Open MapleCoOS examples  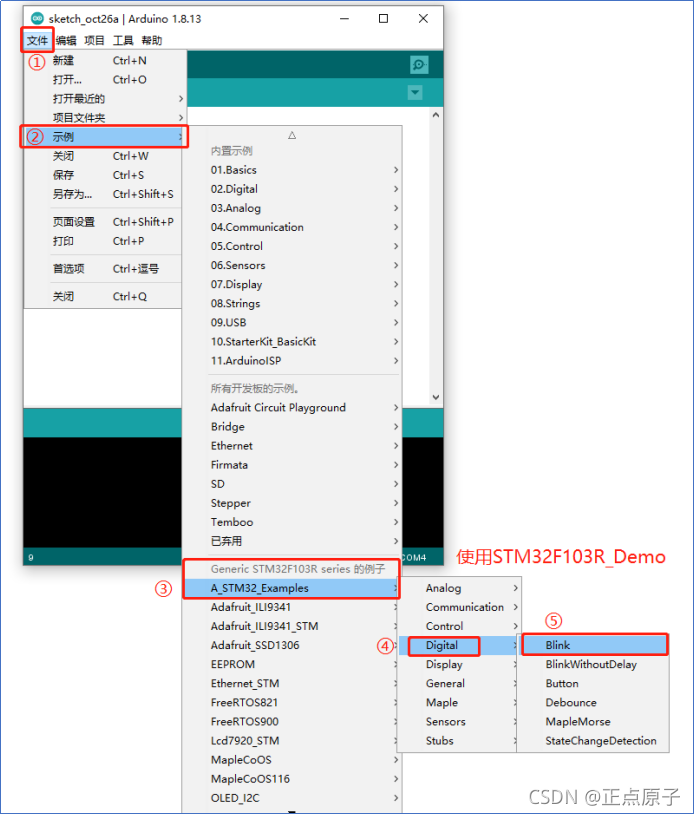point(292,759)
